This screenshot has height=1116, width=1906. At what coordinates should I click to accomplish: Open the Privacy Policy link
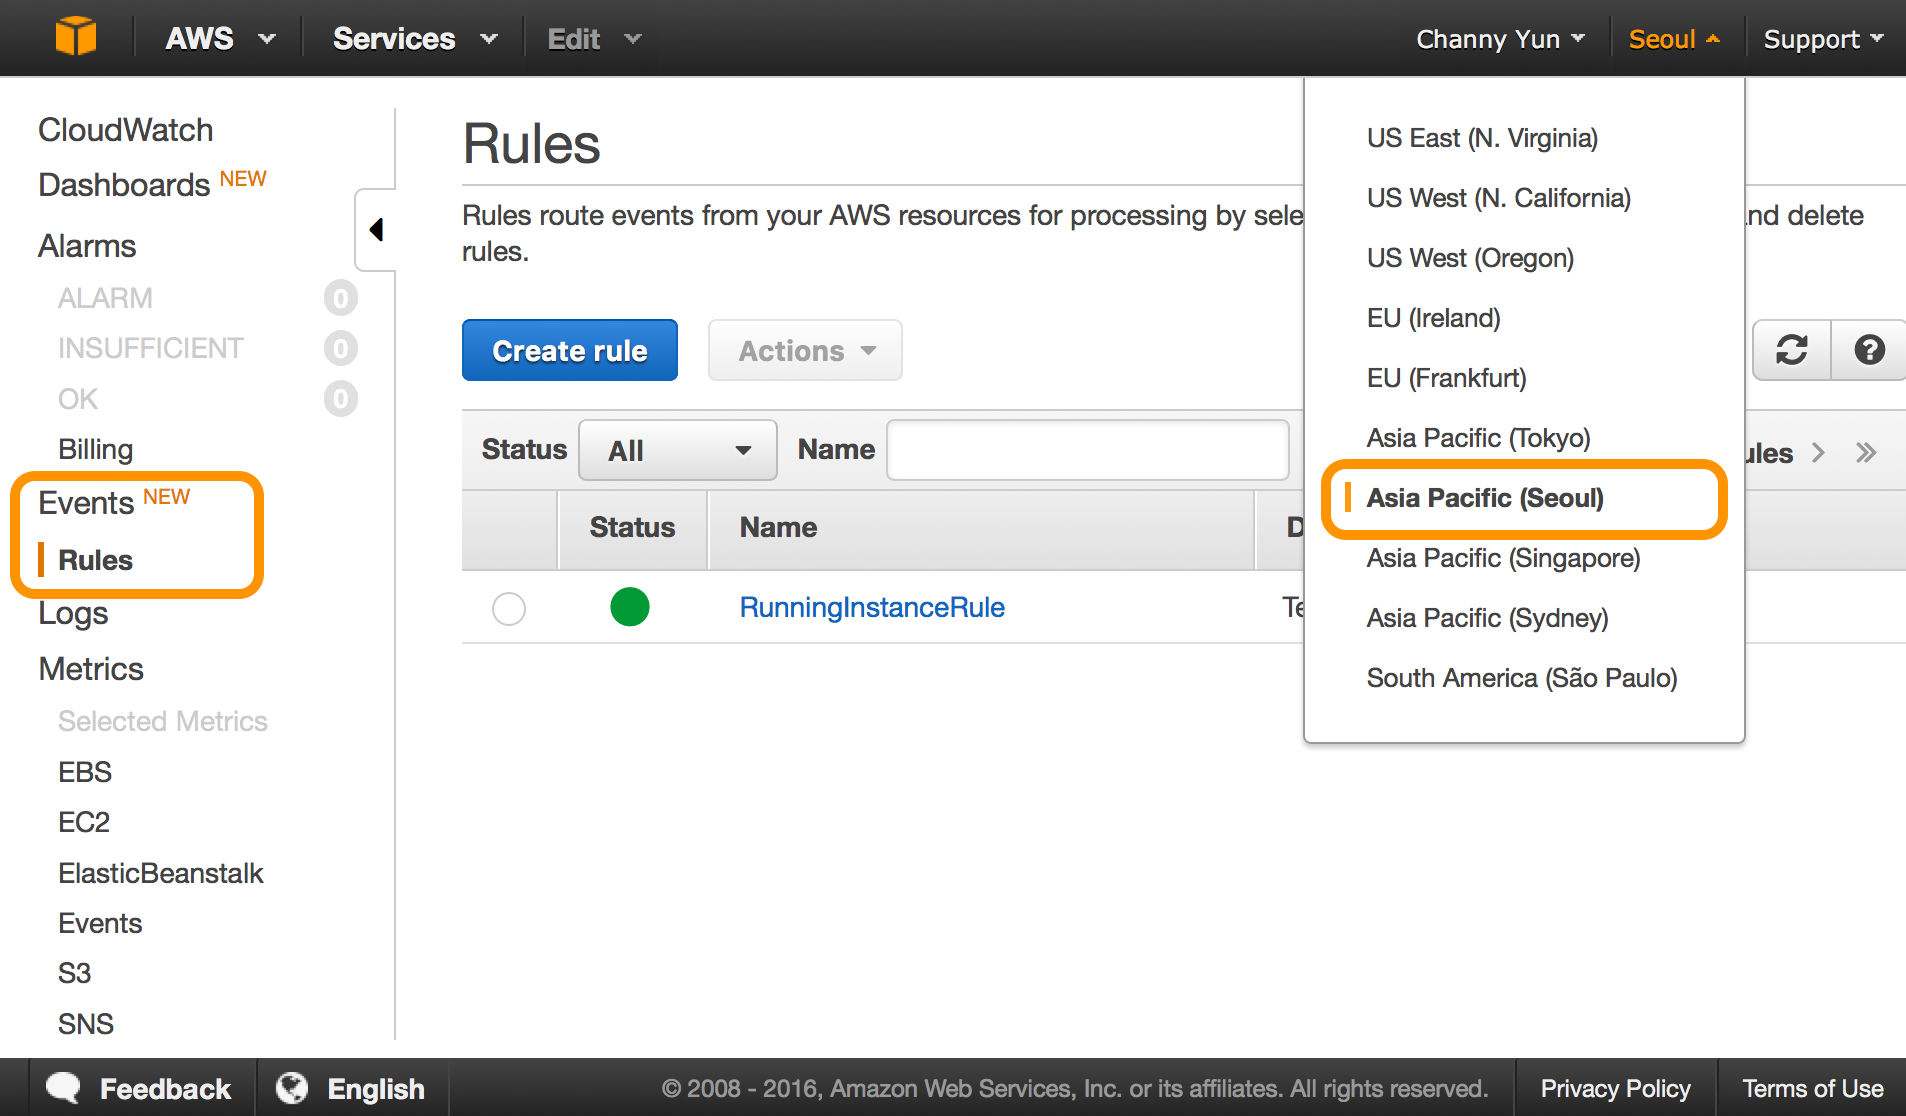pos(1615,1088)
